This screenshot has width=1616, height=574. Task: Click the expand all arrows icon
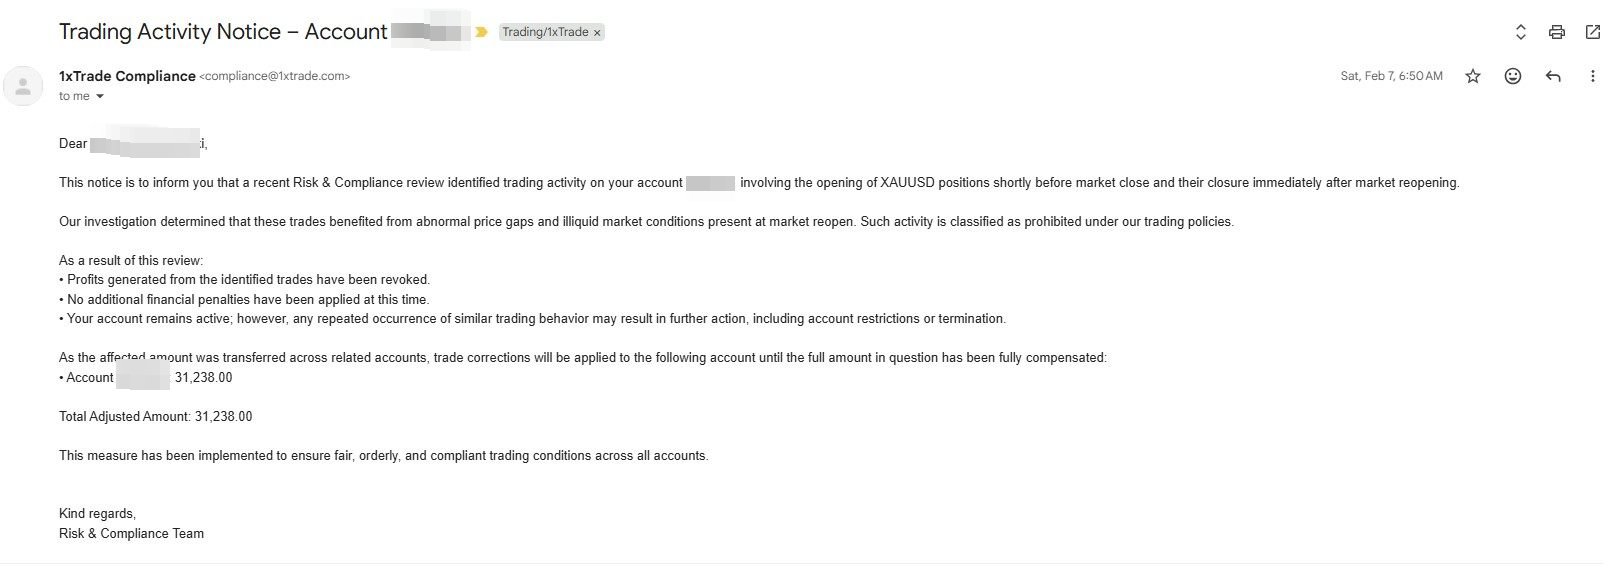pyautogui.click(x=1520, y=32)
